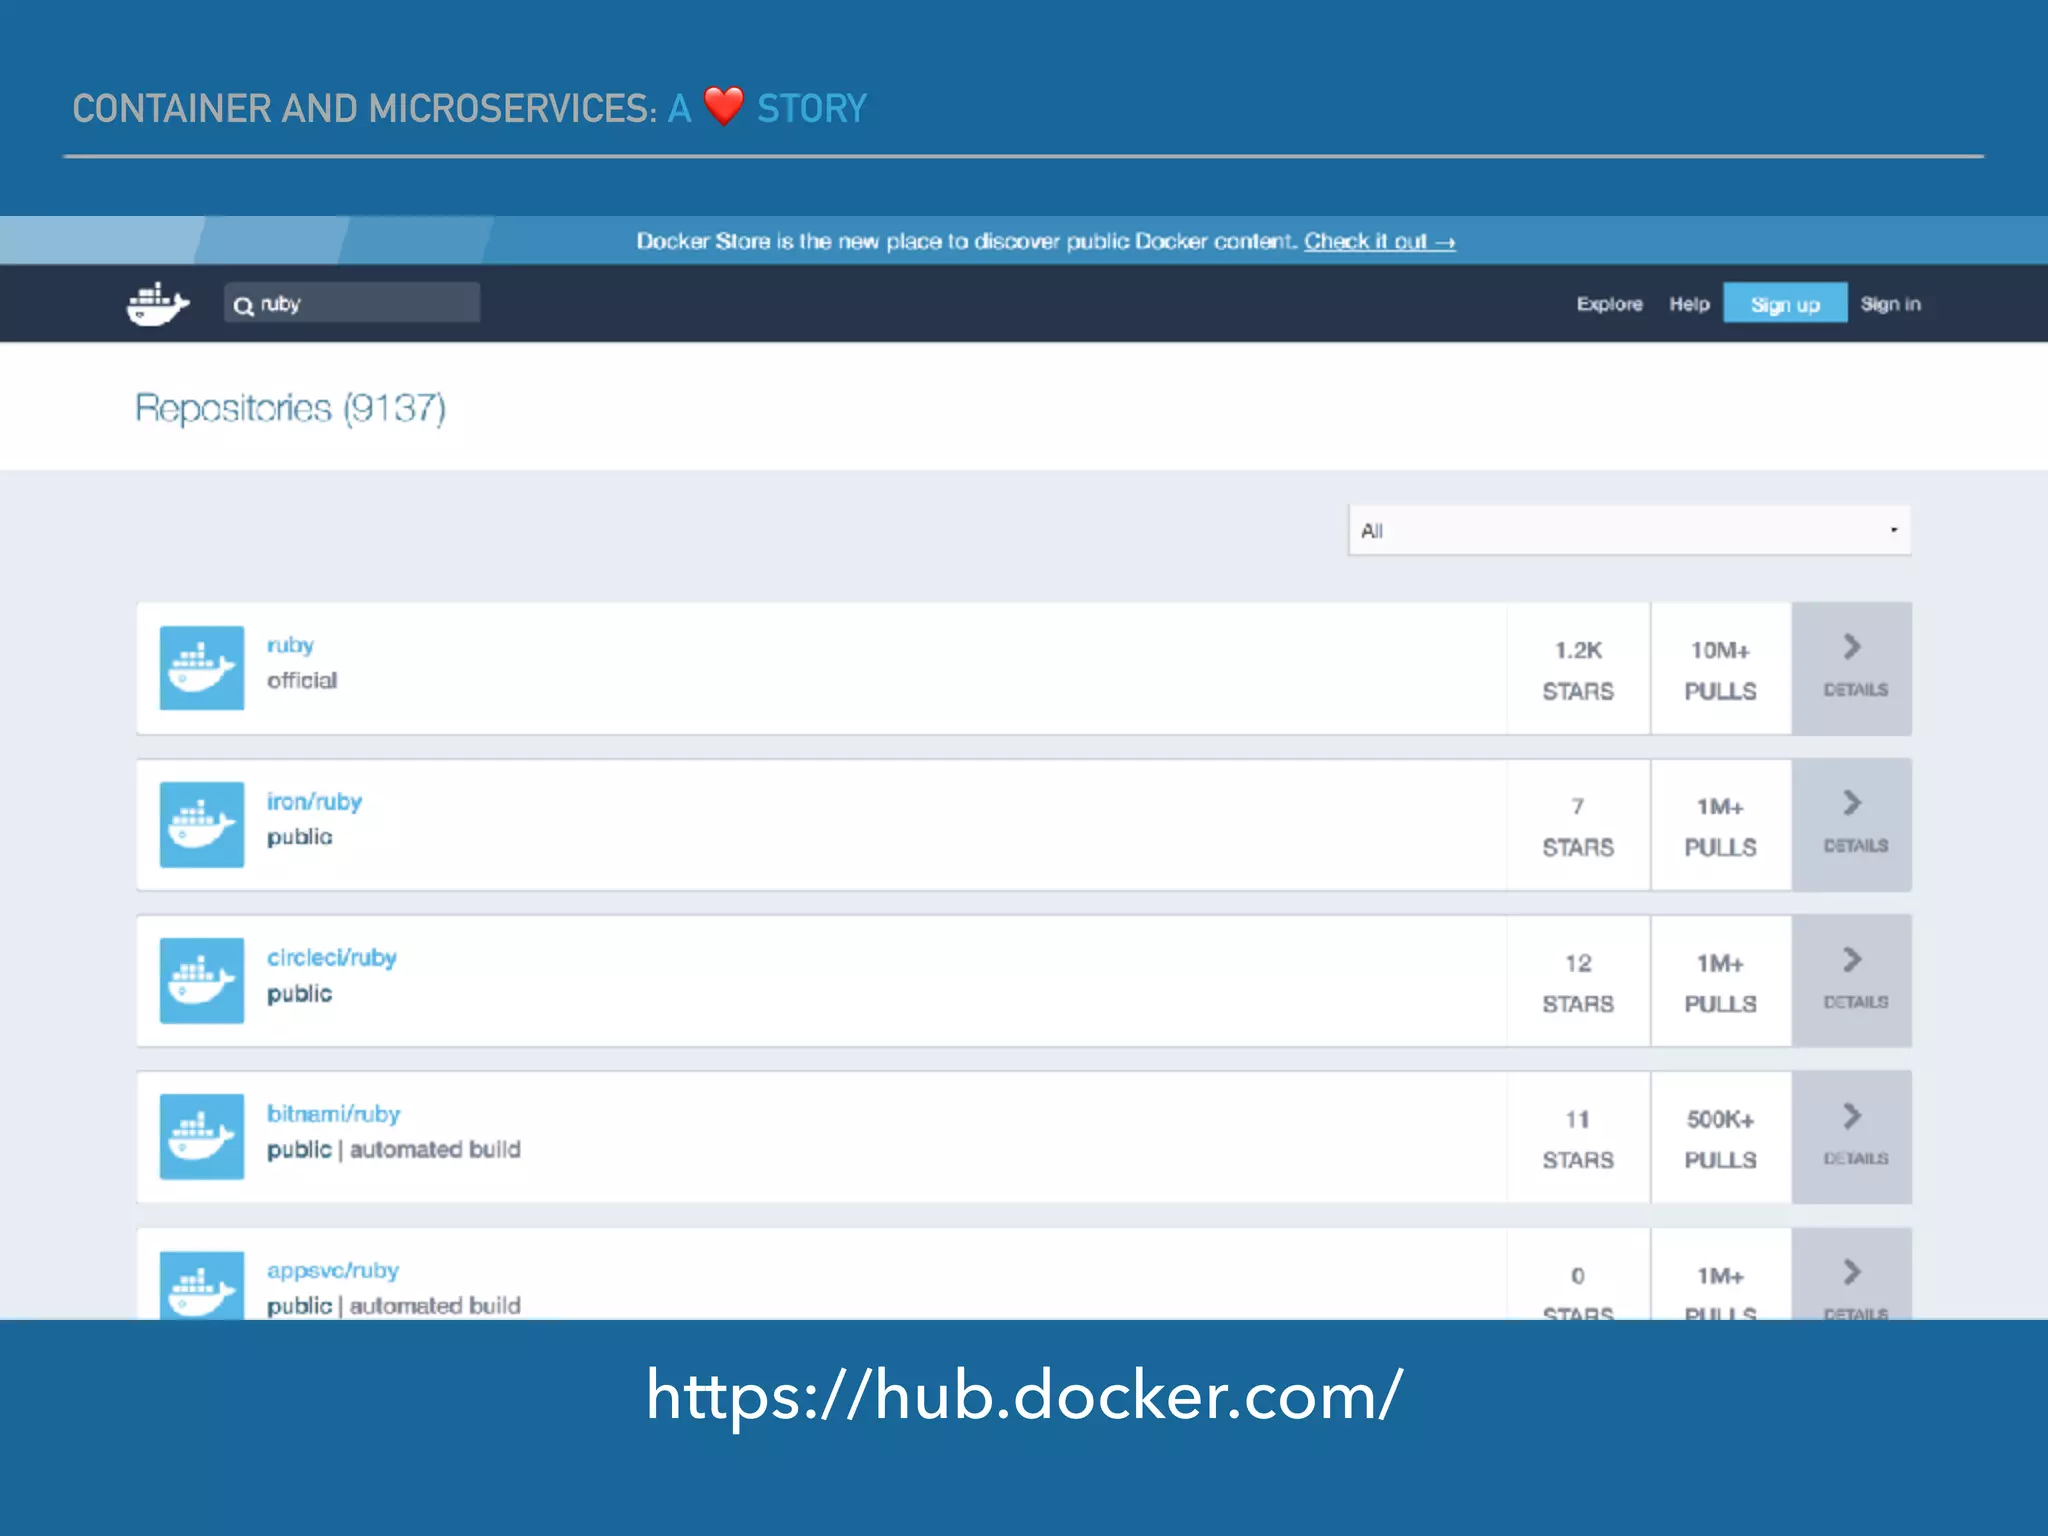Click the official label under ruby
2048x1536 pixels.
coord(302,680)
